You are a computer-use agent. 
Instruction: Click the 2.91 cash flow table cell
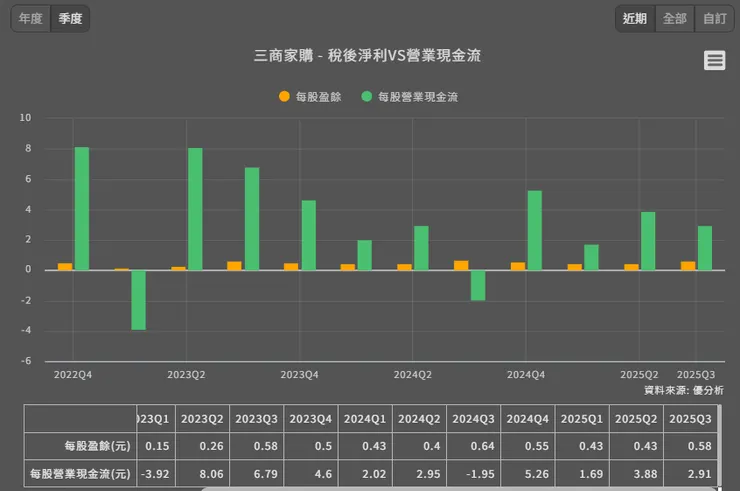coord(690,474)
